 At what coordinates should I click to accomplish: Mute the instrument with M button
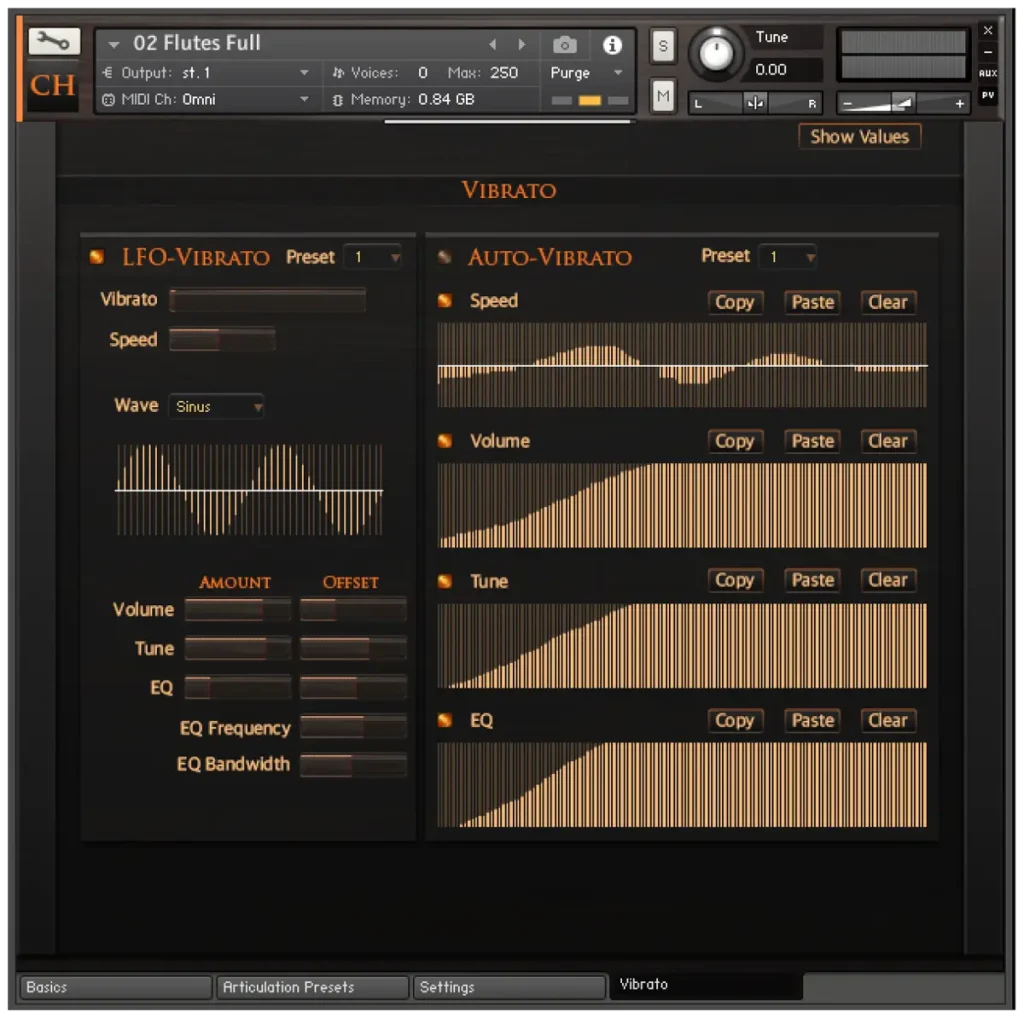(662, 96)
